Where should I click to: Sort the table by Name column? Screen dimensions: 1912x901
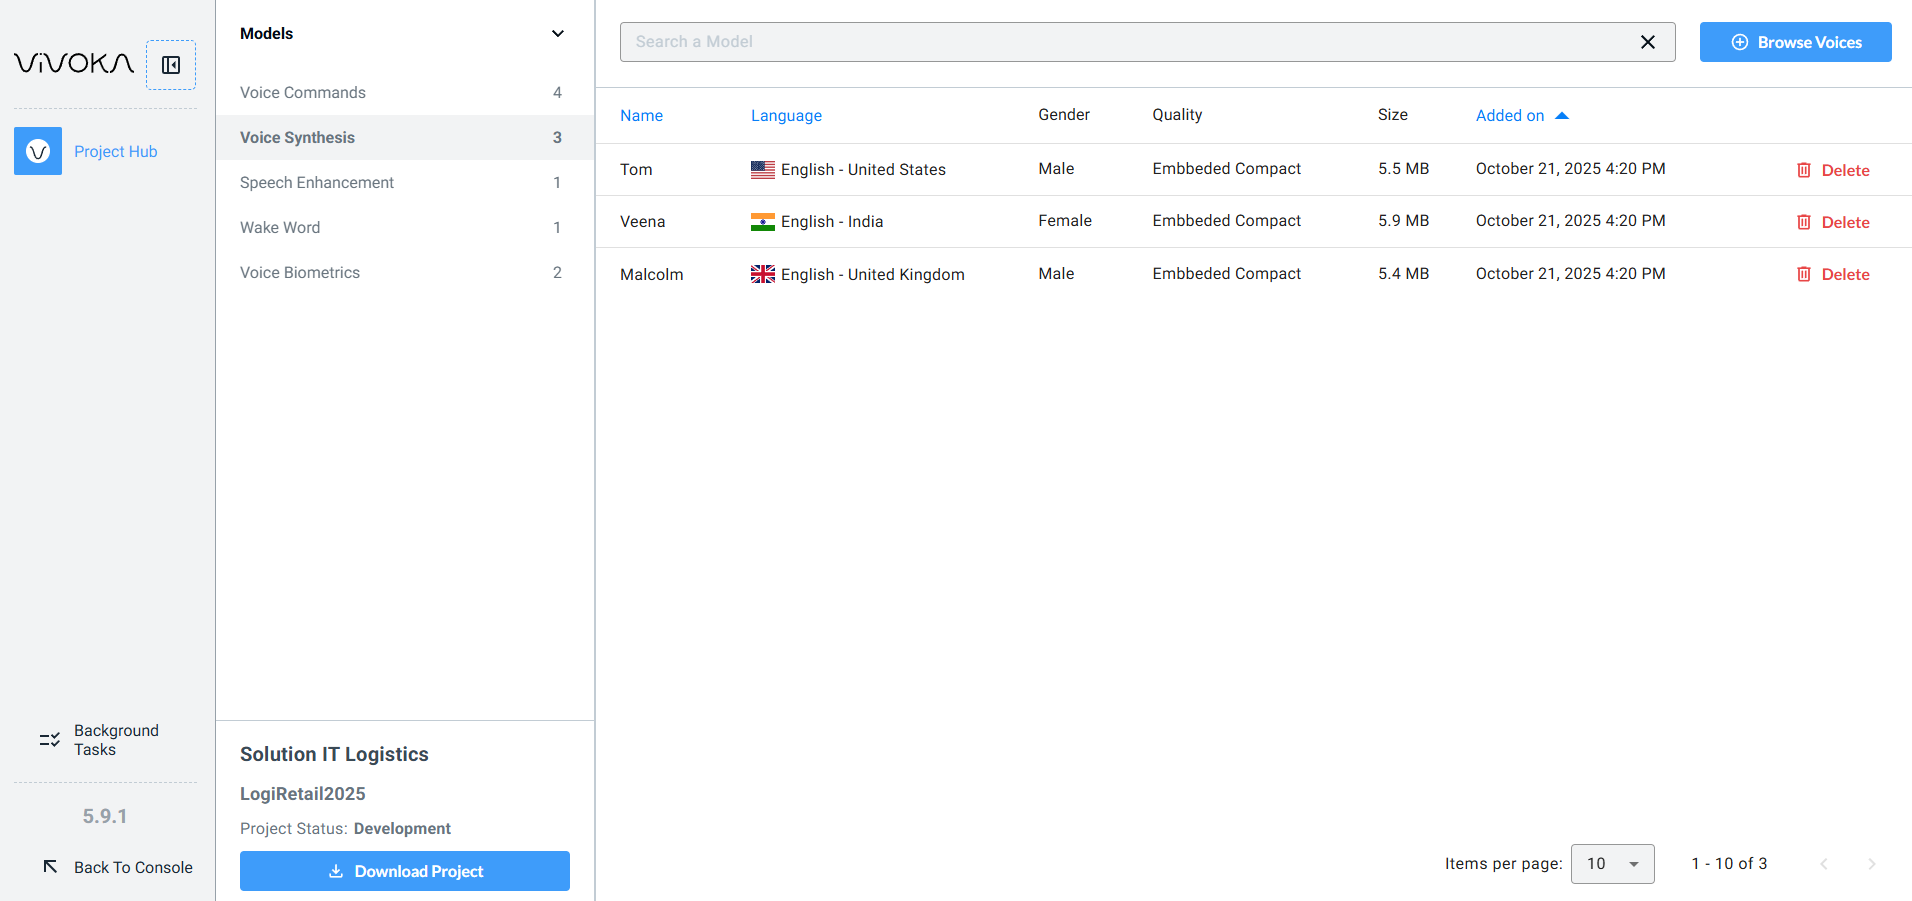point(641,116)
